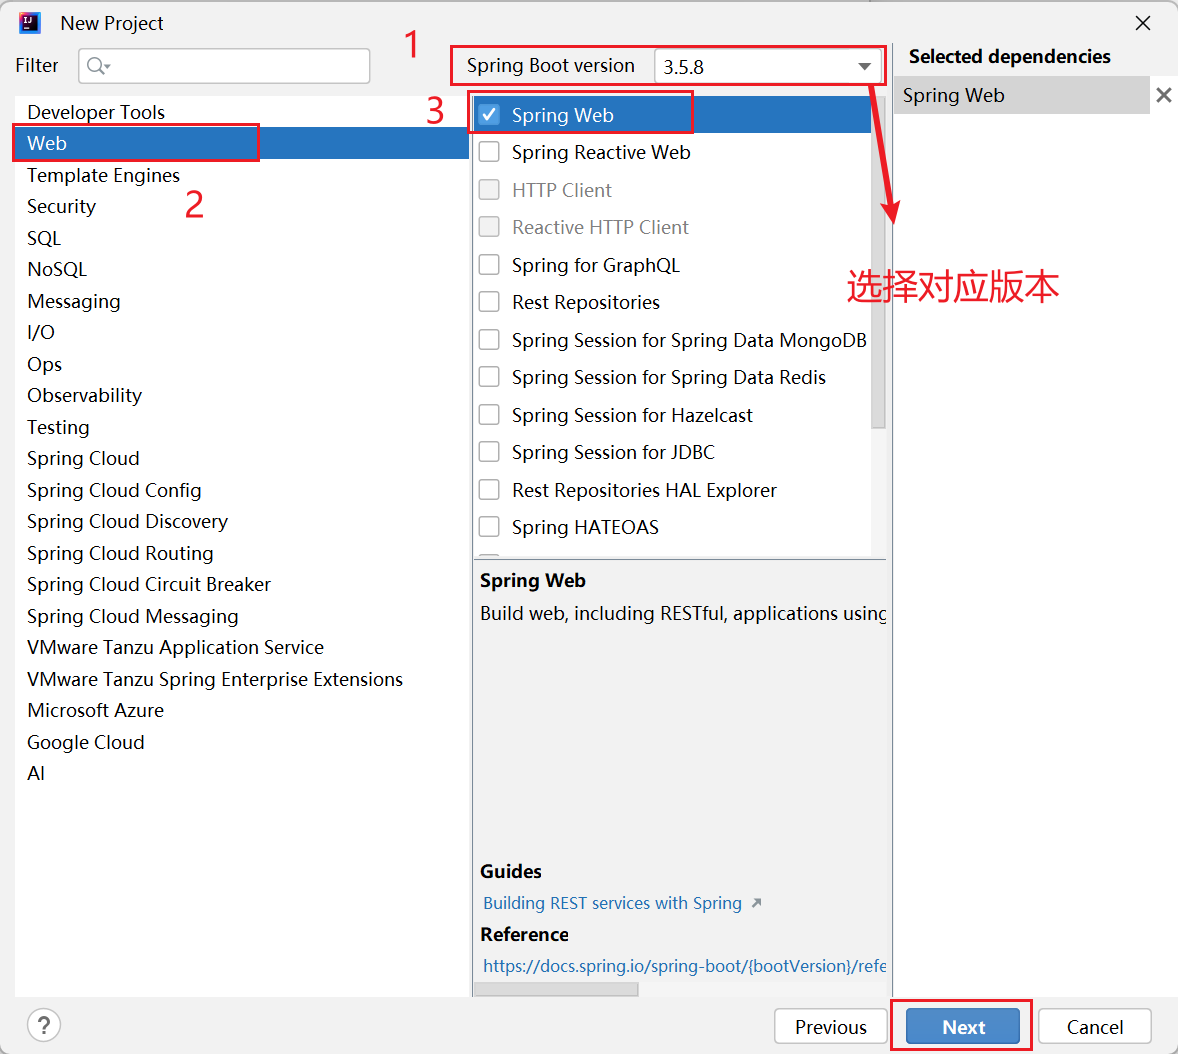
Task: Select Spring Cloud Routing category
Action: [x=242, y=553]
